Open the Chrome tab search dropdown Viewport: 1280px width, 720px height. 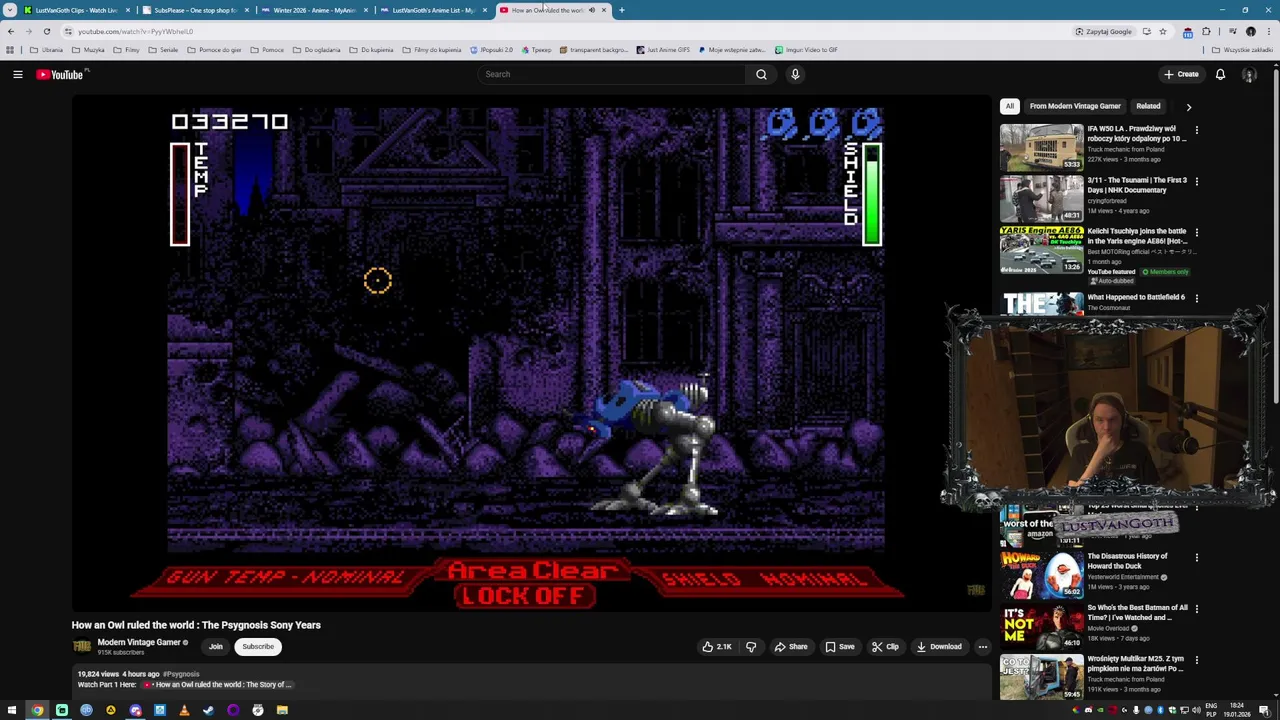(x=10, y=10)
